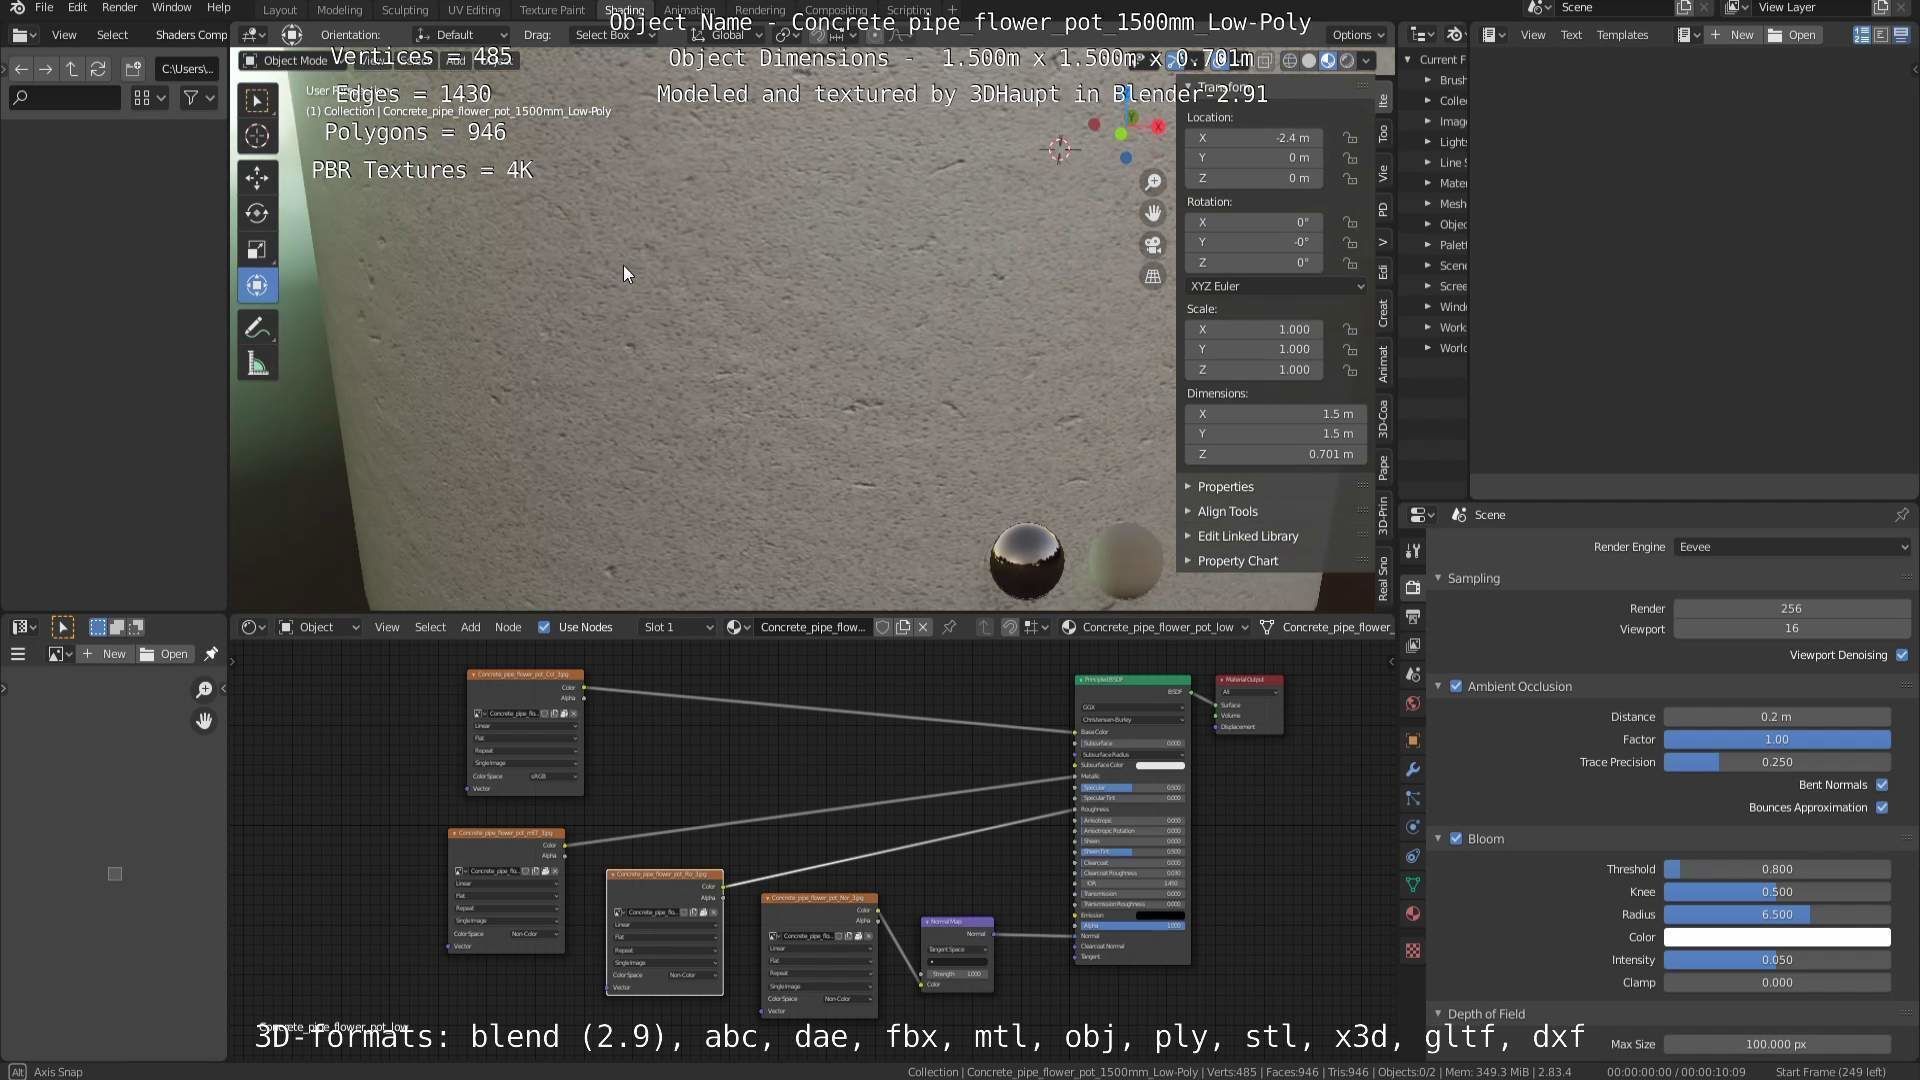The image size is (1920, 1080).
Task: Toggle the Use Nodes checkbox
Action: tap(544, 627)
